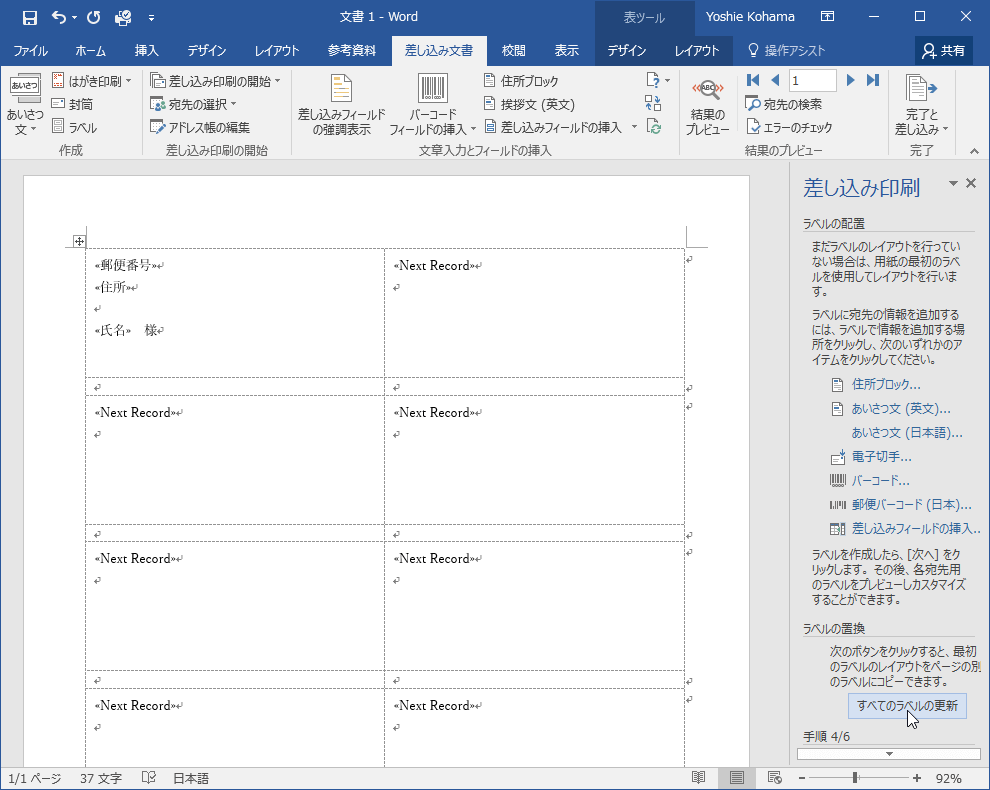This screenshot has height=790, width=990.
Task: Click アドレス帳の編集
Action: [x=200, y=127]
